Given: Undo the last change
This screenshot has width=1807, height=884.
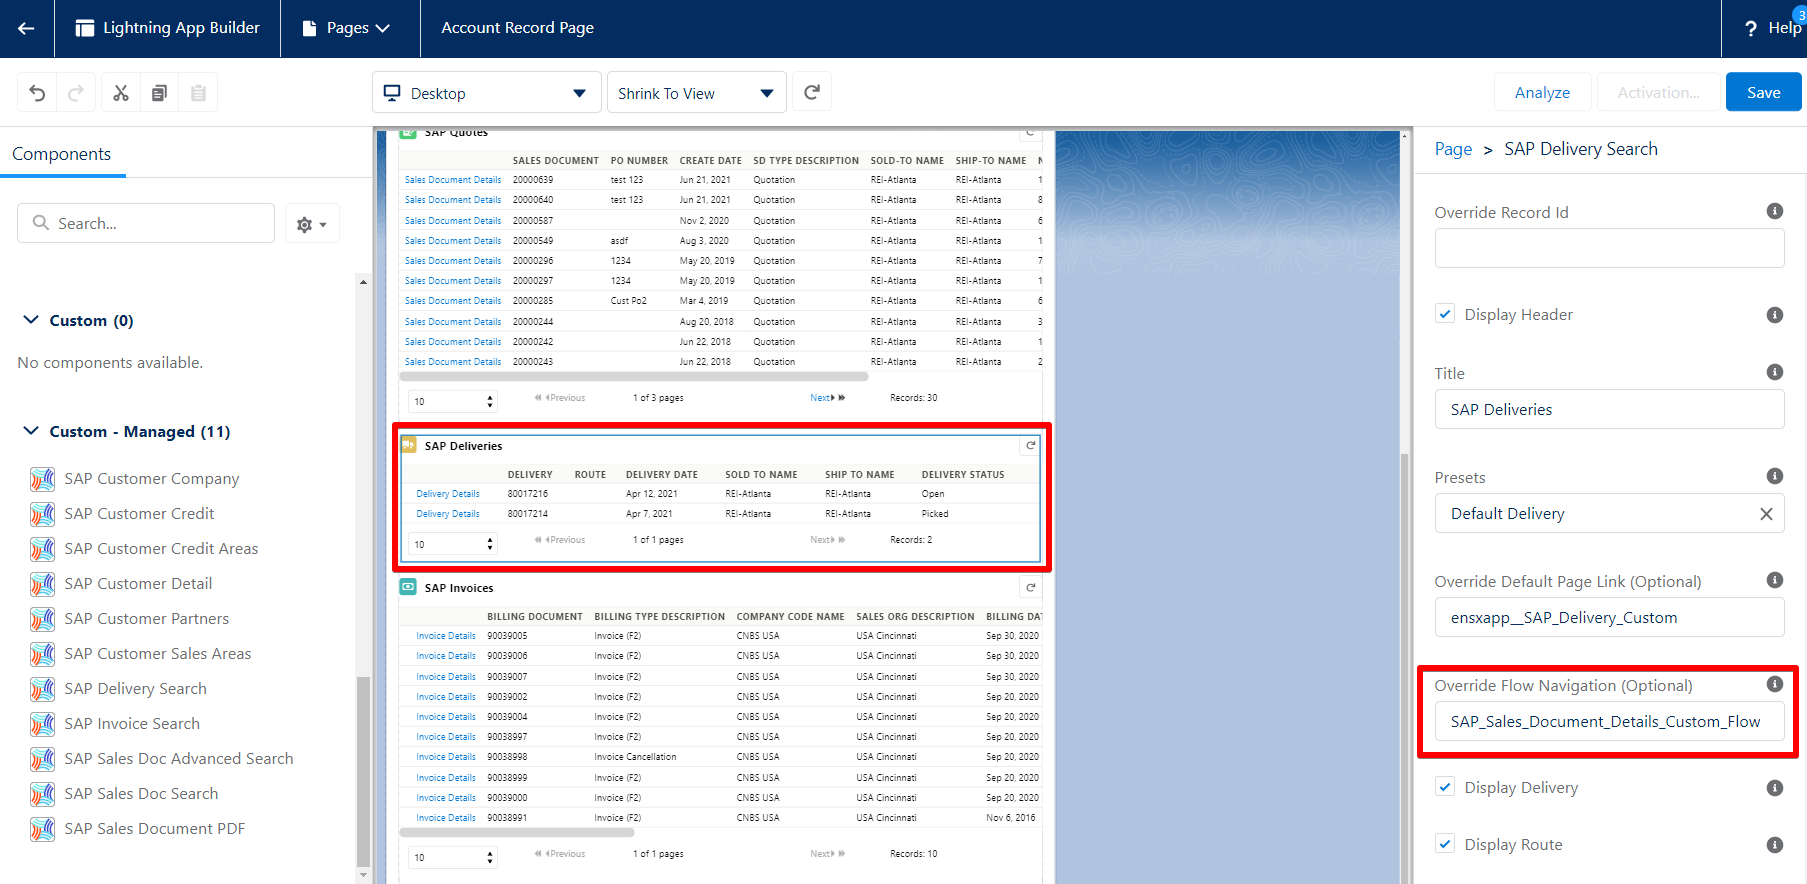Looking at the screenshot, I should pyautogui.click(x=37, y=93).
